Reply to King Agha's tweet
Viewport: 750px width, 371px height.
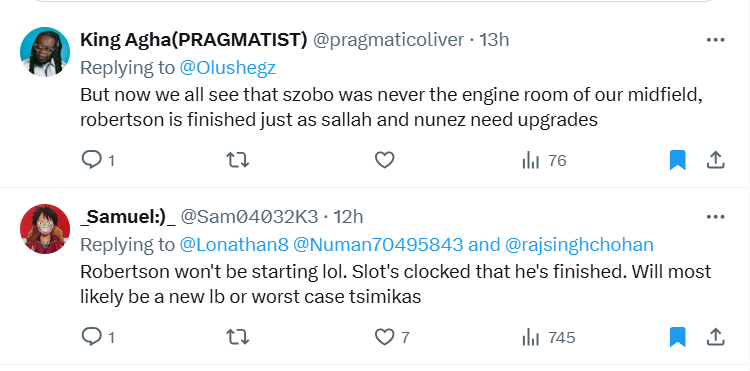98,160
